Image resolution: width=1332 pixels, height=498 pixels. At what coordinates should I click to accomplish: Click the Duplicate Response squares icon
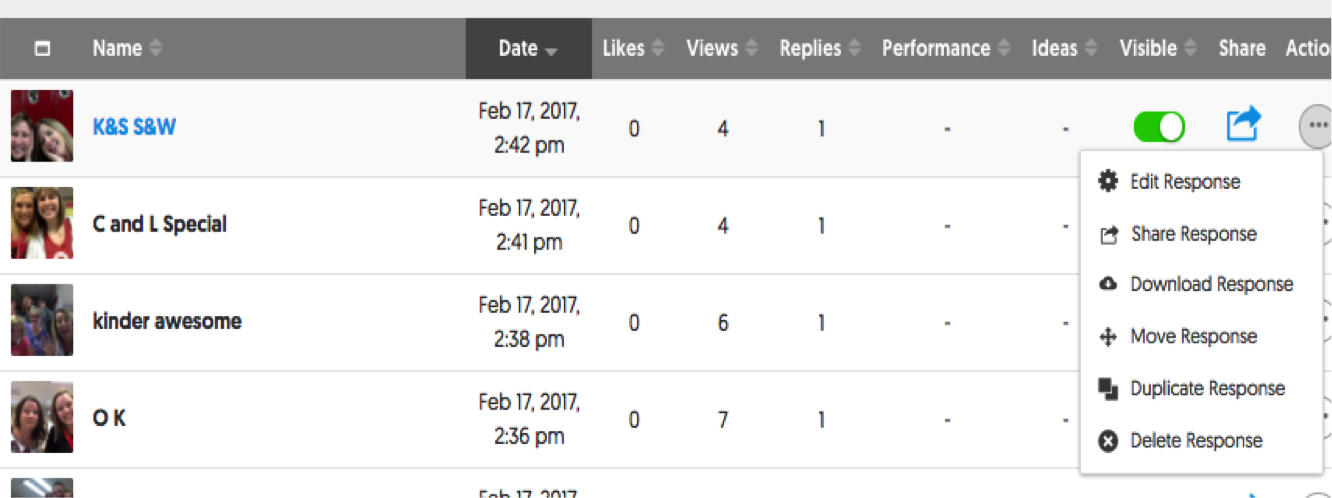click(1107, 389)
